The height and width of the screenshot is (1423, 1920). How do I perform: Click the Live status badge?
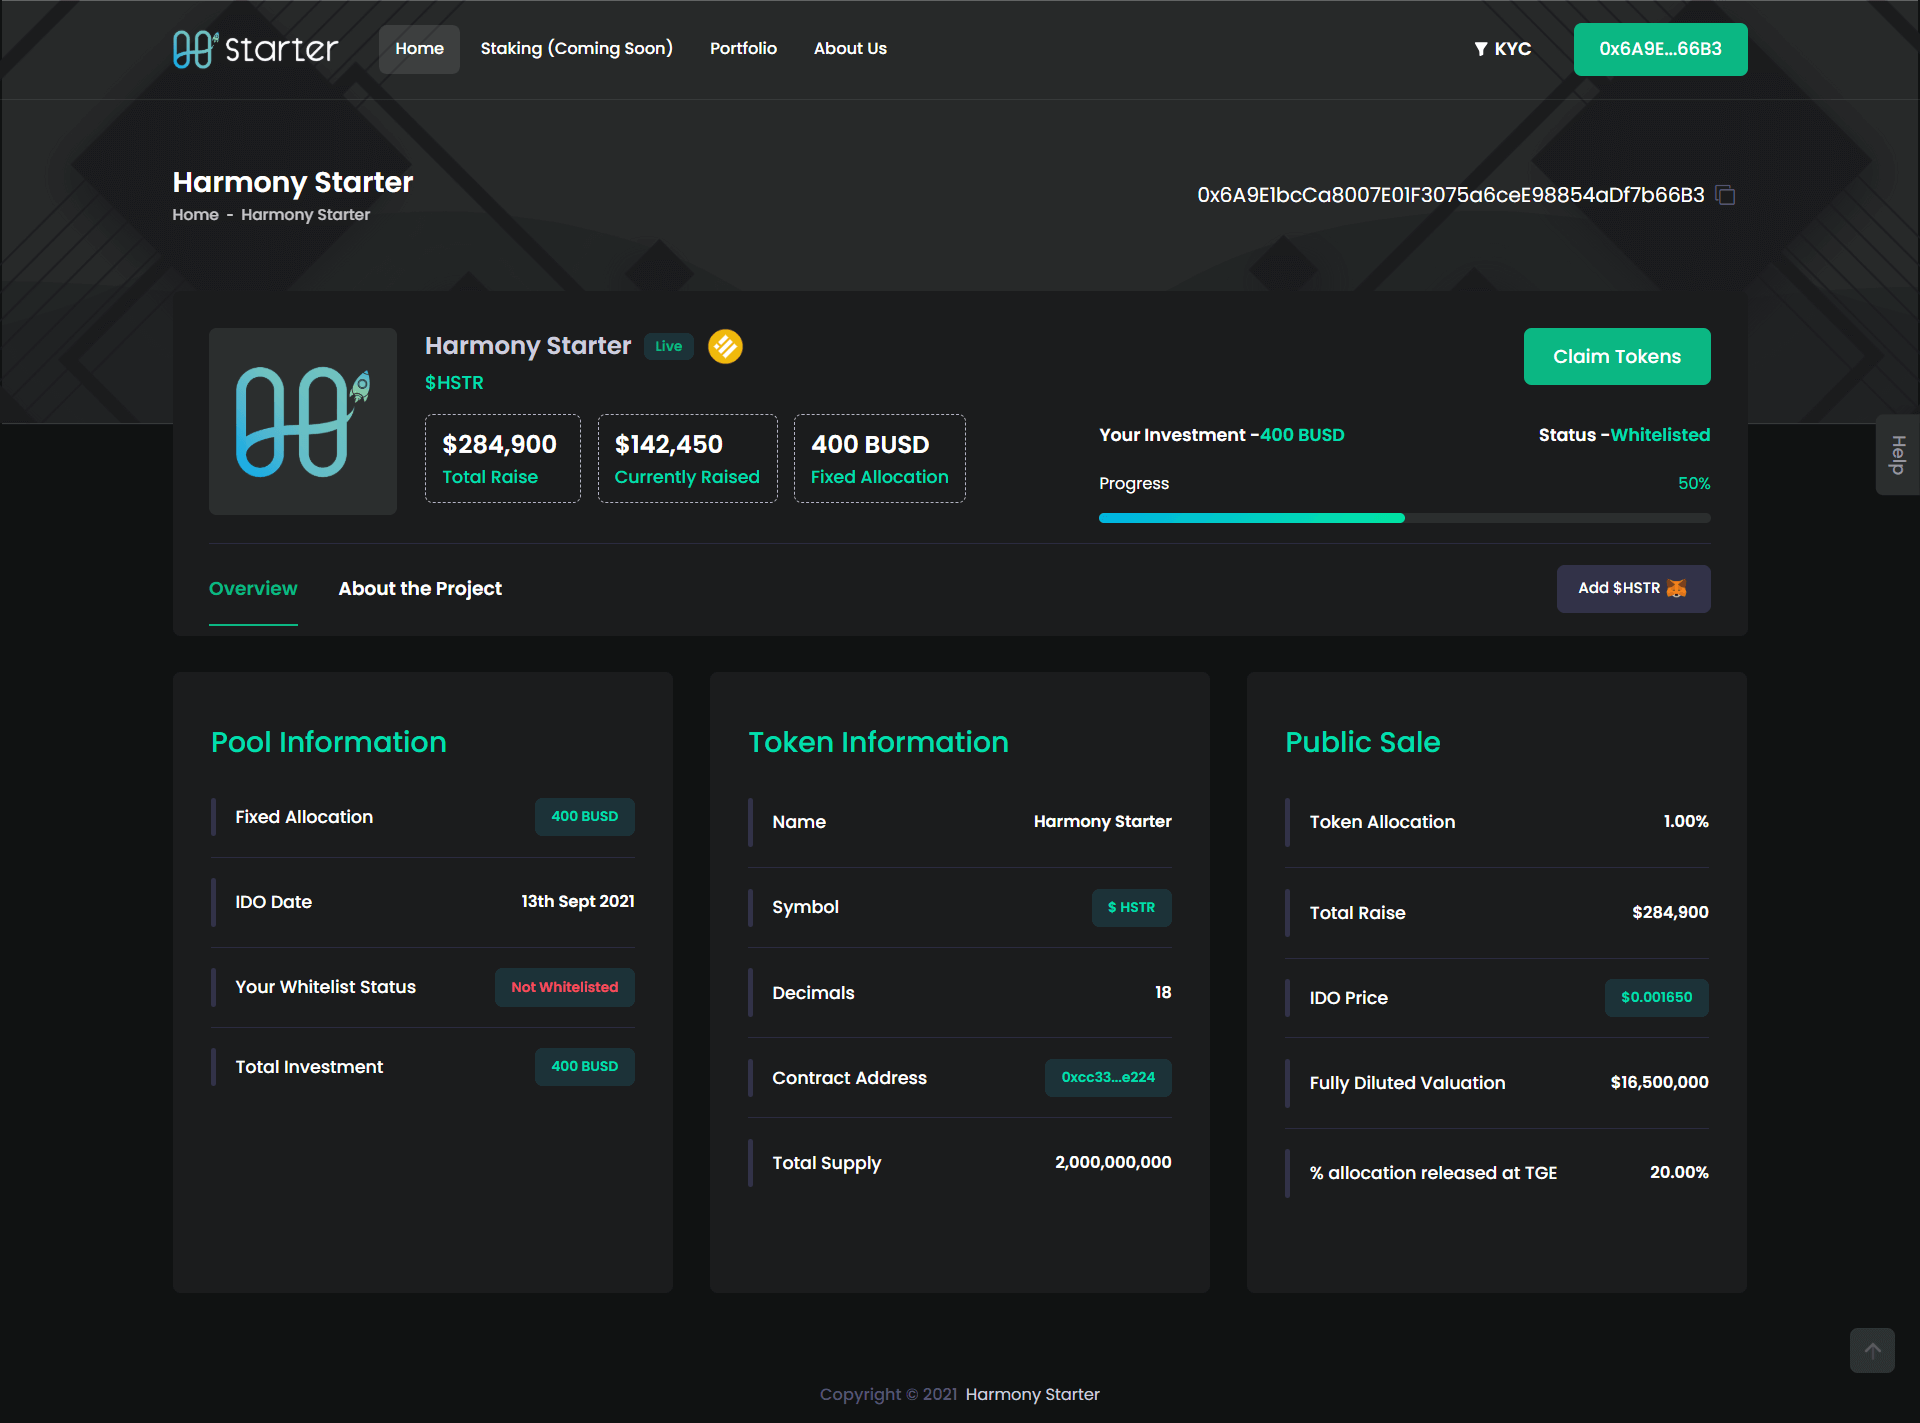tap(668, 346)
